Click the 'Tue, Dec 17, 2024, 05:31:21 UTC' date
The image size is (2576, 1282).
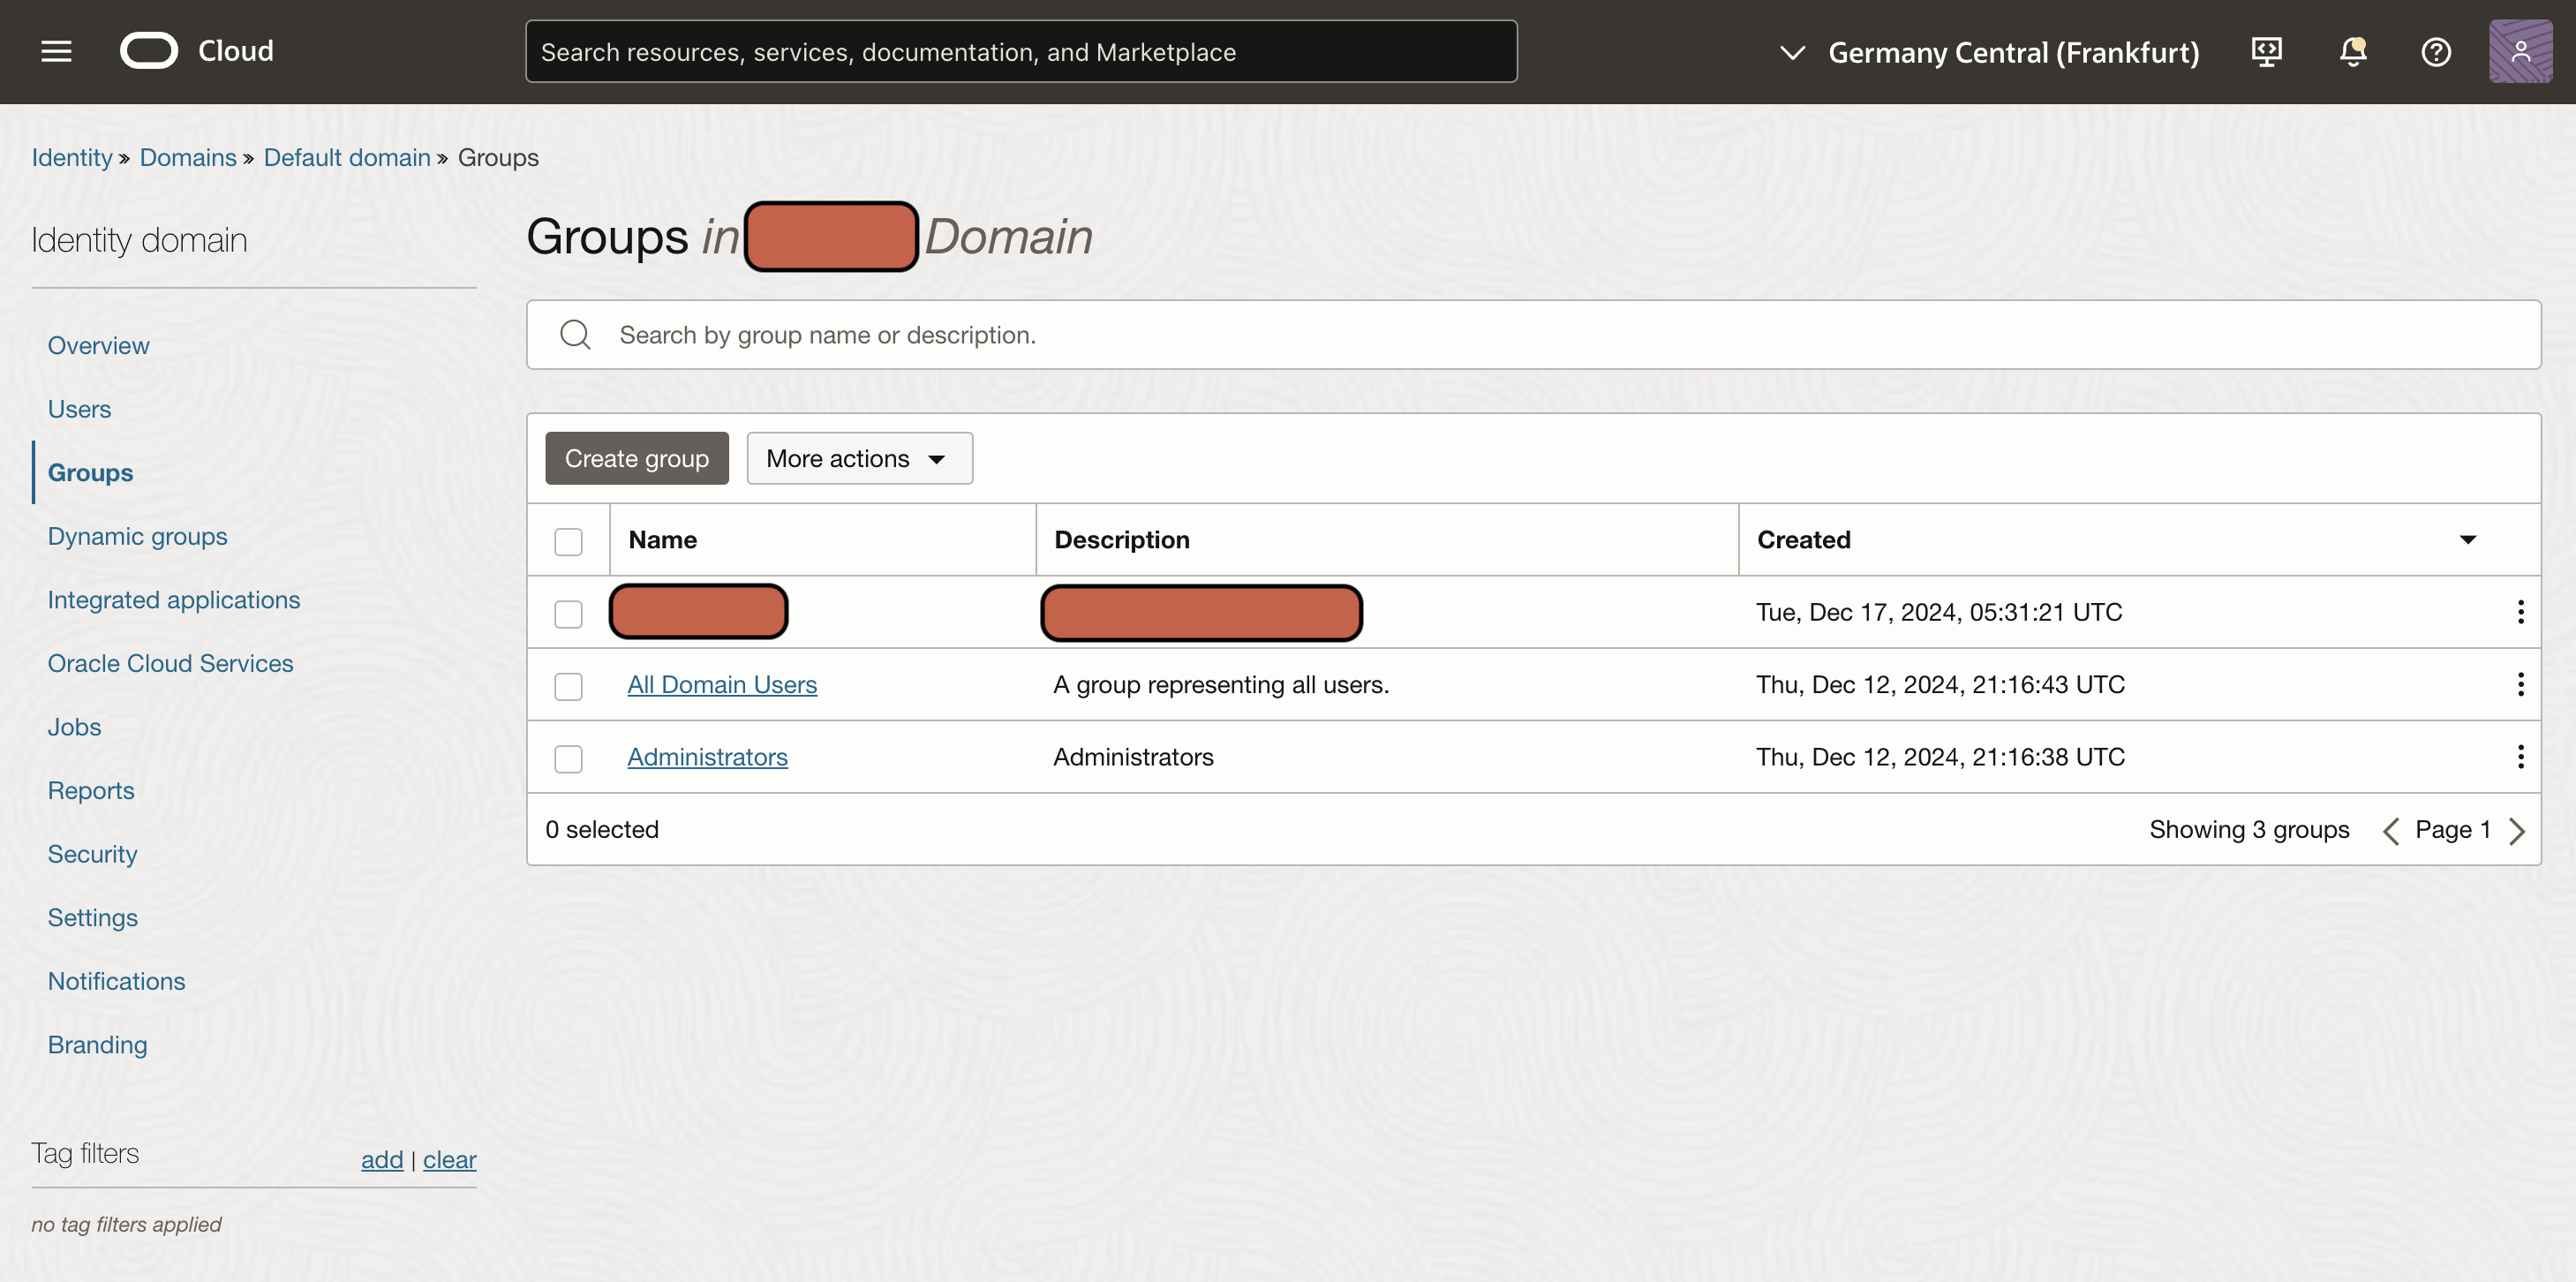[x=1939, y=612]
